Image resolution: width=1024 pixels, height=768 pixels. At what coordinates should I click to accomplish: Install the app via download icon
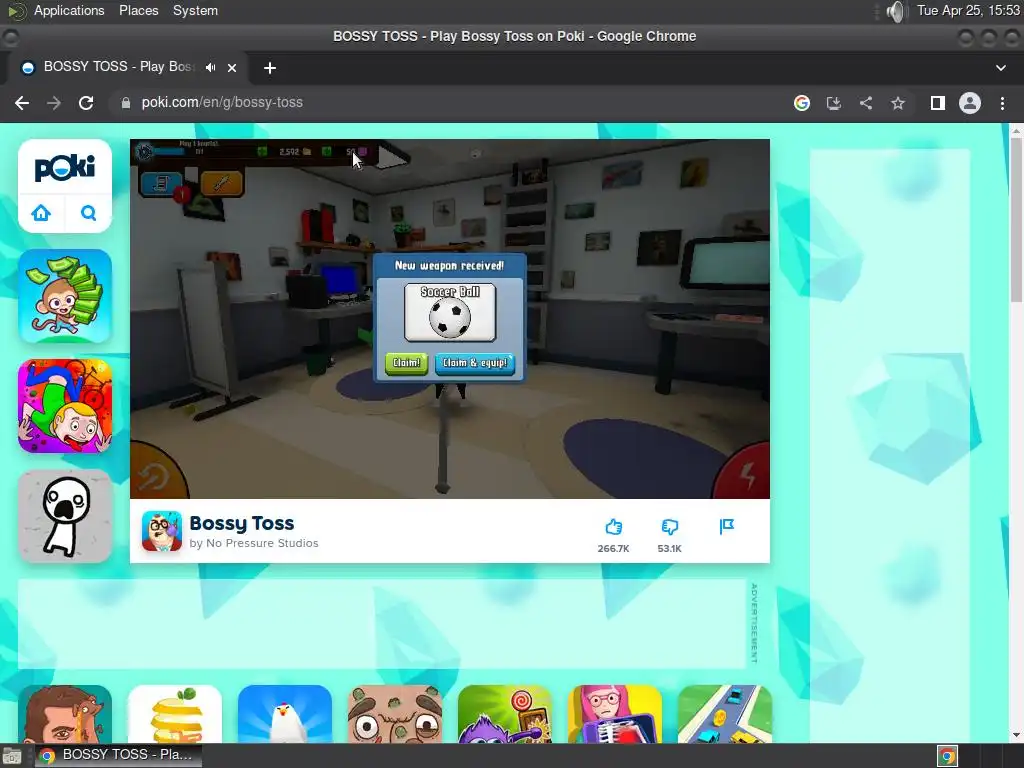(x=834, y=103)
